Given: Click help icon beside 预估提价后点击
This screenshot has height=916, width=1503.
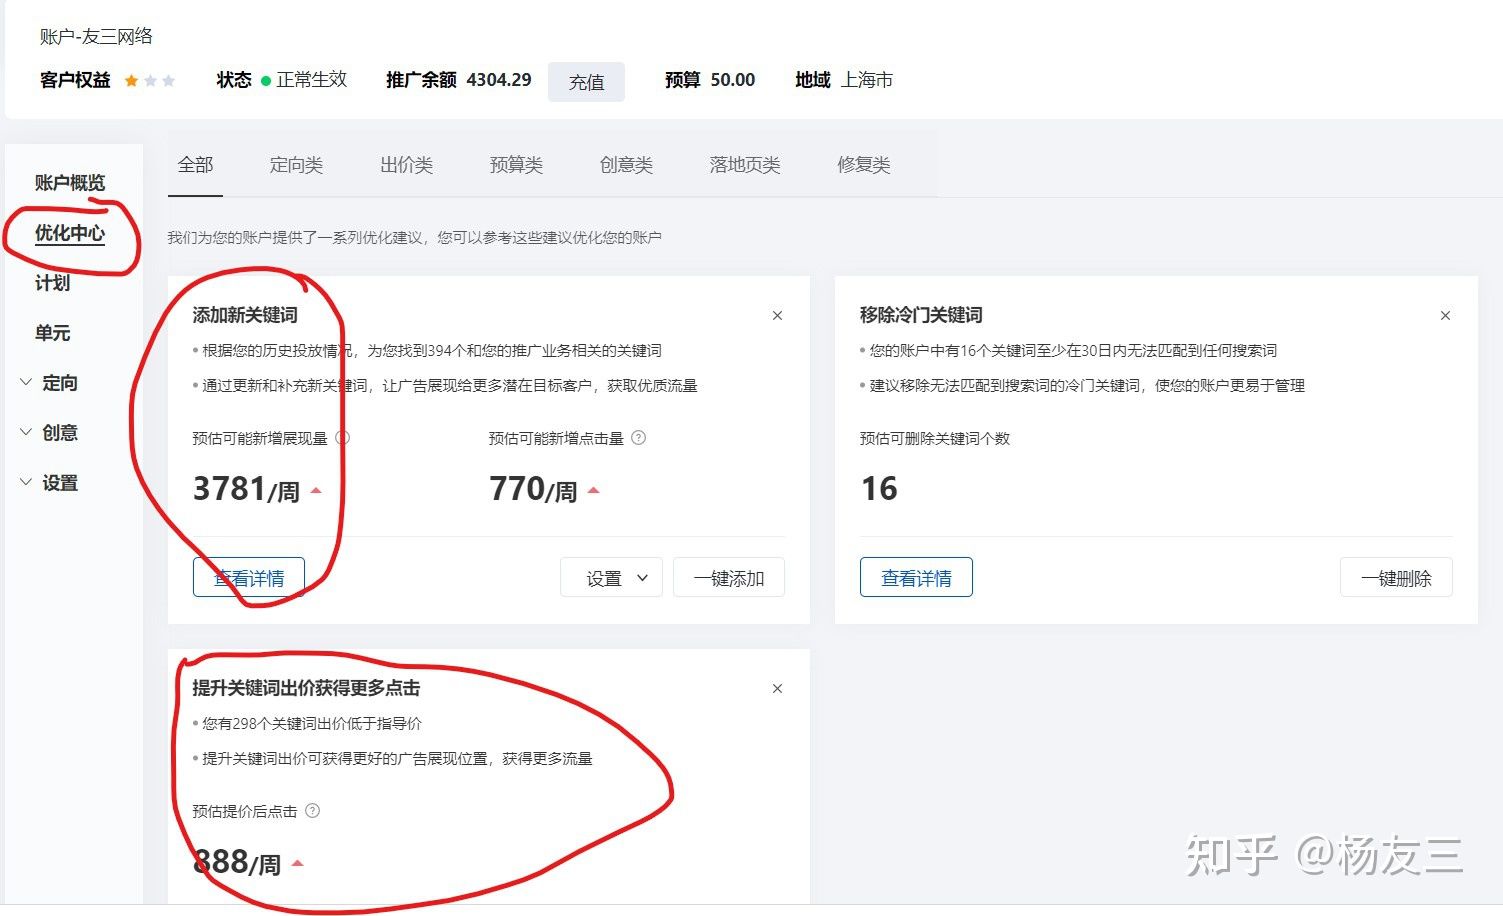Looking at the screenshot, I should pos(313,811).
